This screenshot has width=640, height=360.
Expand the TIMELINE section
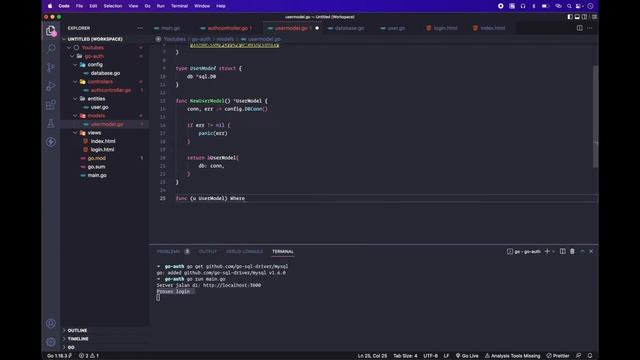coord(78,339)
